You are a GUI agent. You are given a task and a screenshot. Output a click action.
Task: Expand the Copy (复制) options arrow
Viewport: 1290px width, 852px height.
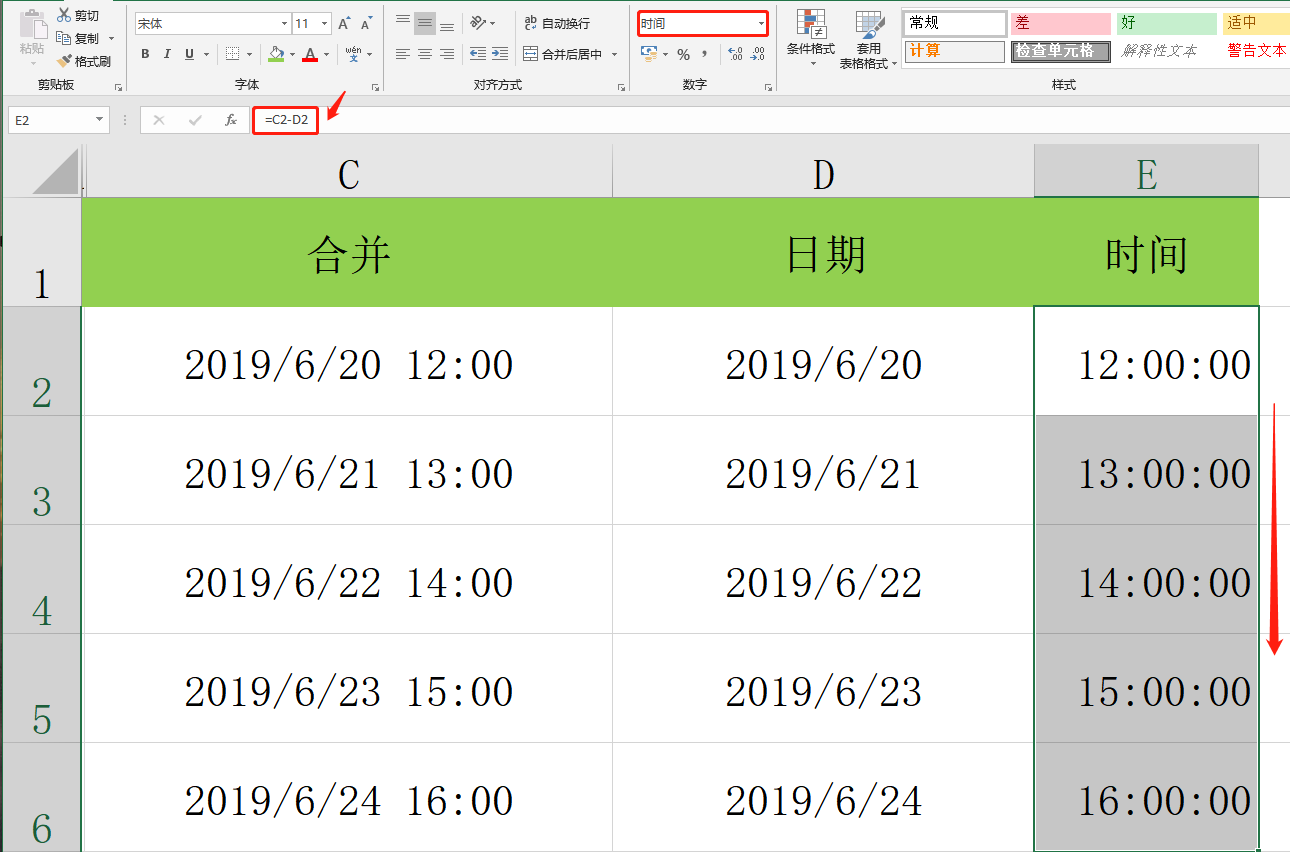(111, 39)
